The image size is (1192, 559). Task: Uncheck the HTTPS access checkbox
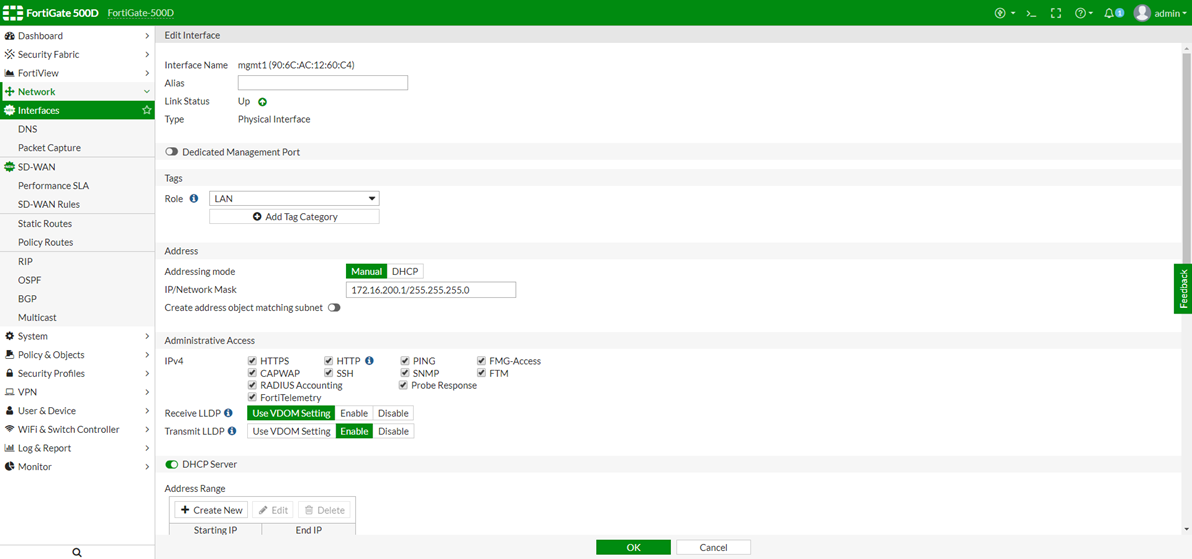click(252, 361)
